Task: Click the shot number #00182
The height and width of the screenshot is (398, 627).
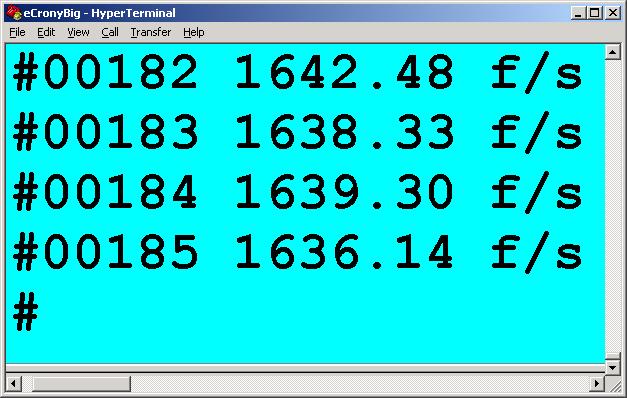Action: (105, 72)
